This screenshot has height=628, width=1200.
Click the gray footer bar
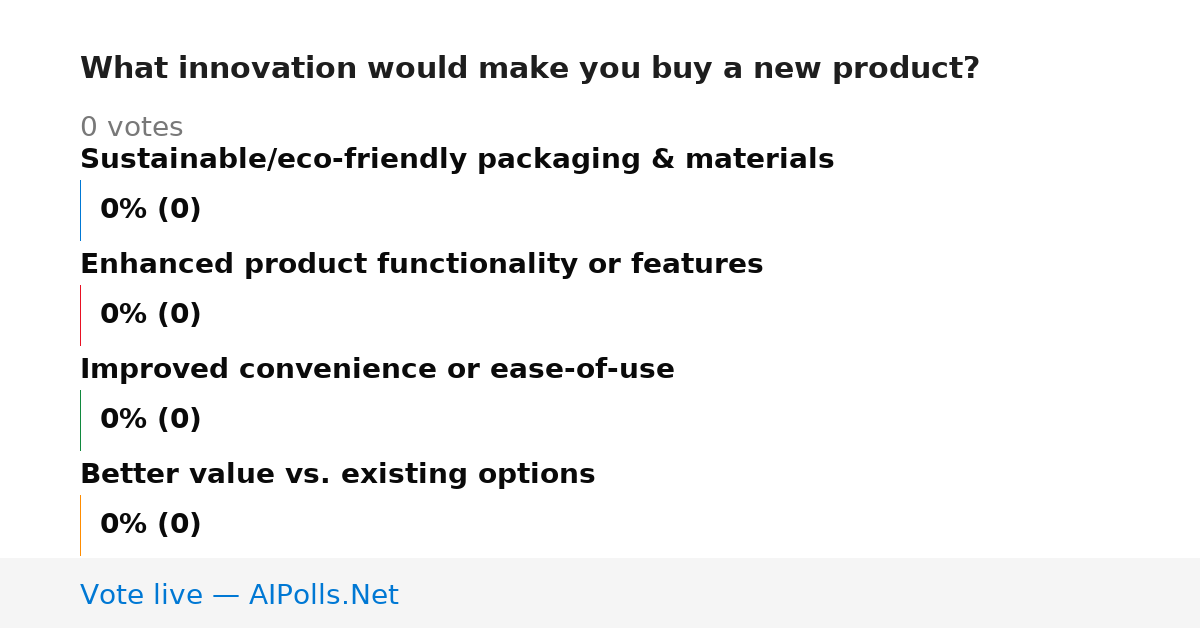click(600, 593)
